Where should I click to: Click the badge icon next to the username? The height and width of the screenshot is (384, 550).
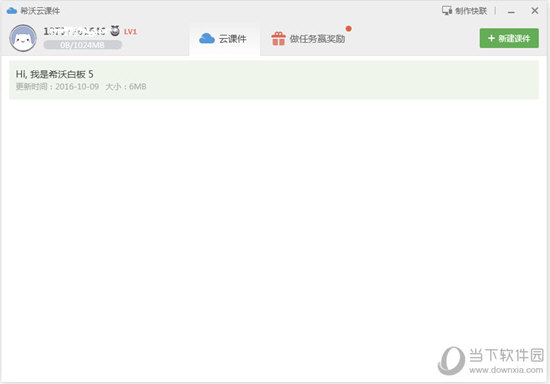pyautogui.click(x=115, y=31)
